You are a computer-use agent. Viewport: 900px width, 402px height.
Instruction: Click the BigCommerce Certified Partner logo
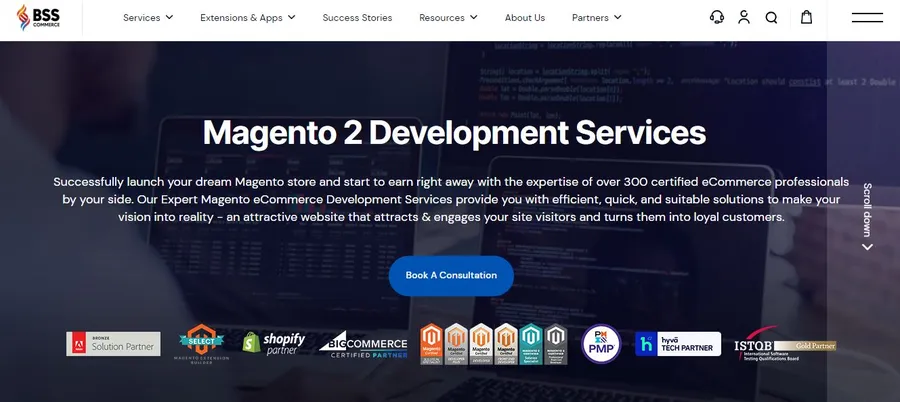coord(363,345)
